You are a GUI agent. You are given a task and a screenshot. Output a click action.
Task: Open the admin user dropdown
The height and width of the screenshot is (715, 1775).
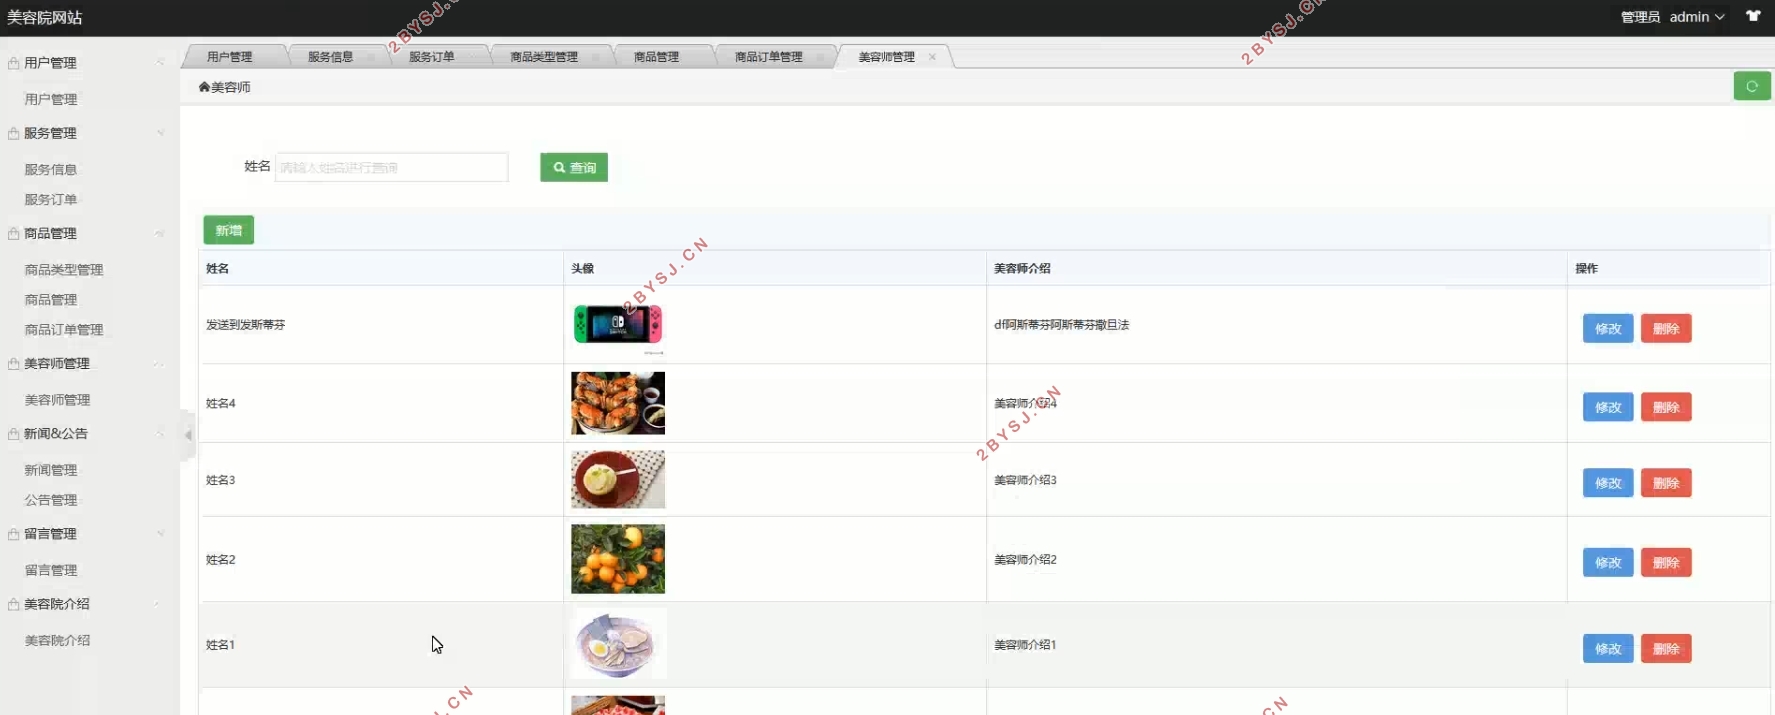coord(1696,17)
